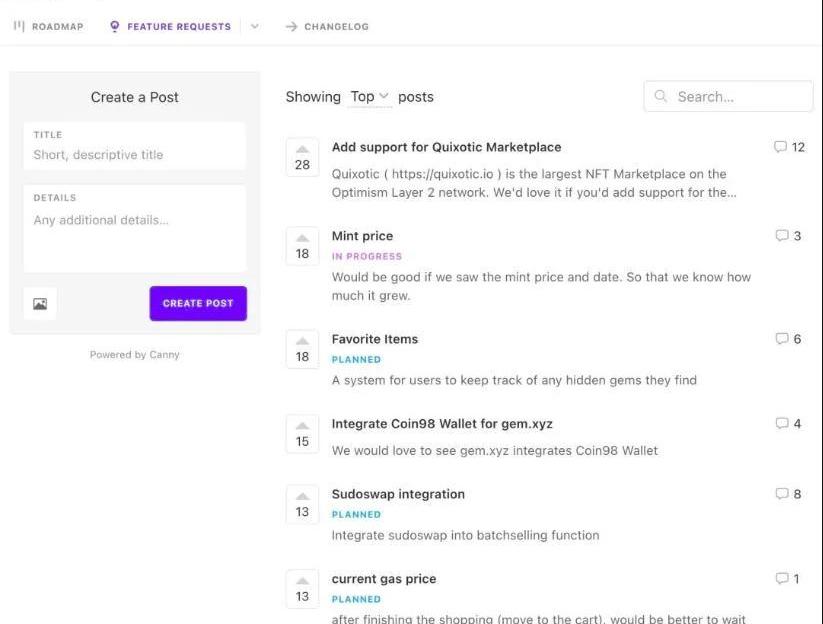Image resolution: width=823 pixels, height=624 pixels.
Task: Expand the Top sort dropdown
Action: (370, 97)
